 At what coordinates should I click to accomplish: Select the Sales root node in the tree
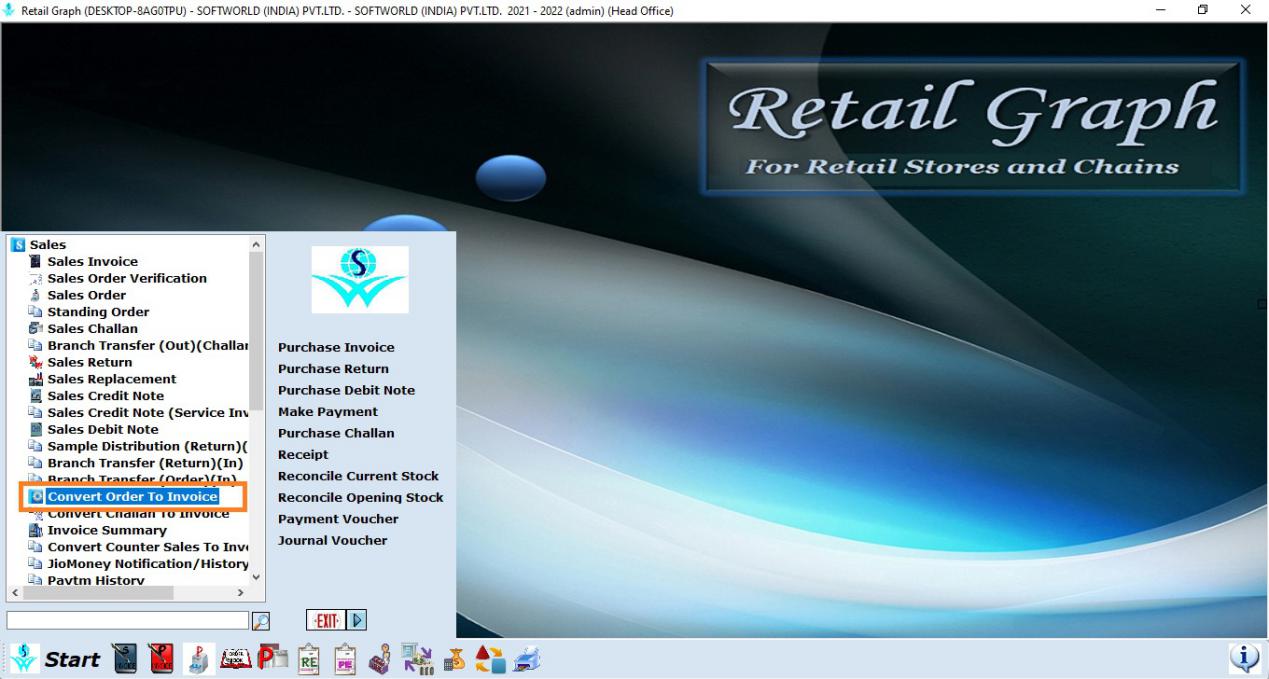[48, 245]
